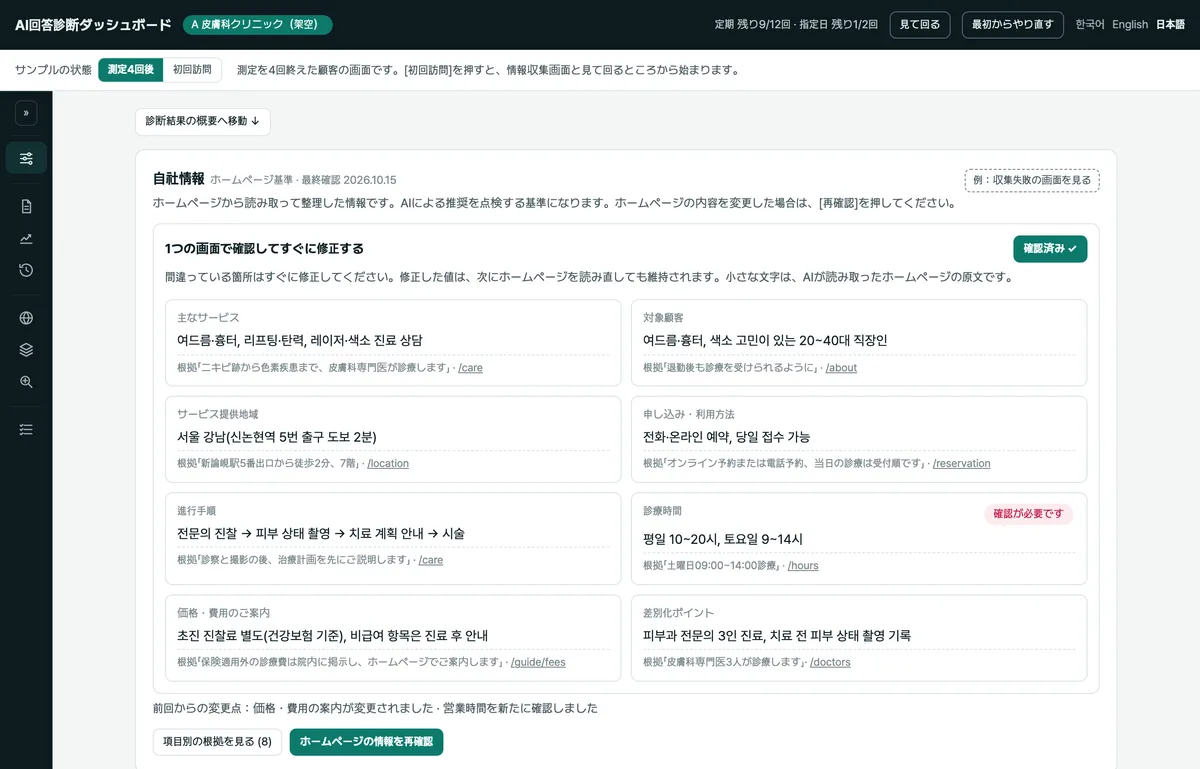Click the 自社情報 heading

[x=178, y=179]
